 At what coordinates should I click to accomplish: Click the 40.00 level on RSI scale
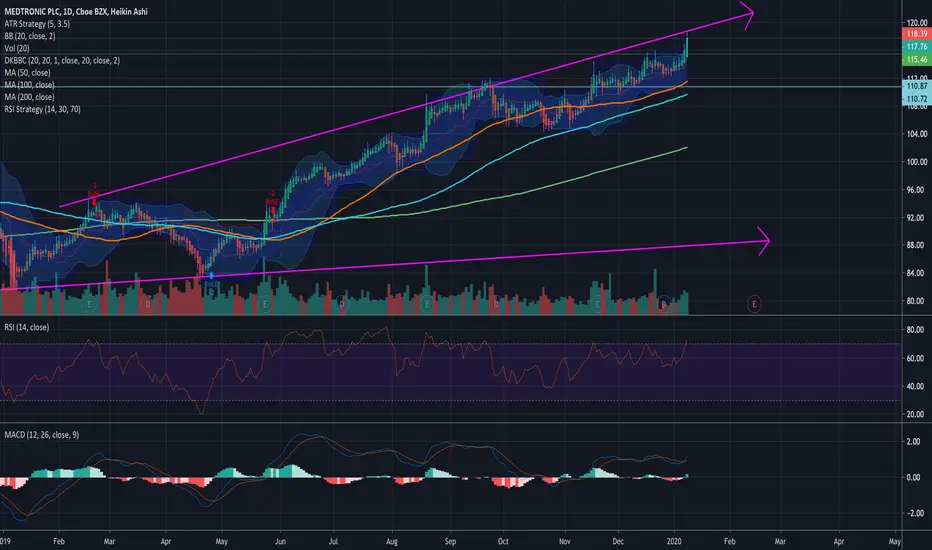(x=915, y=386)
